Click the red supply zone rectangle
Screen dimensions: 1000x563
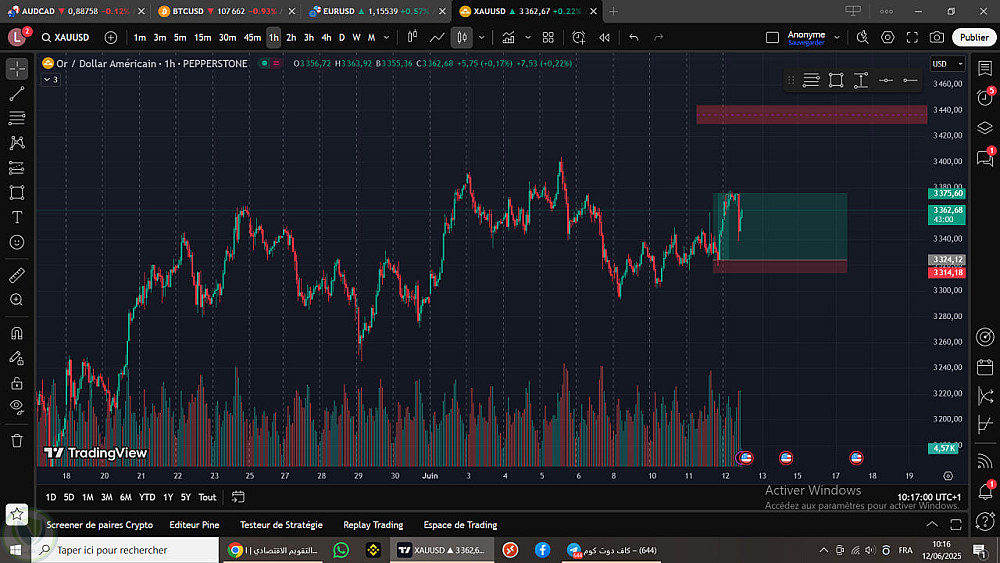pos(812,114)
